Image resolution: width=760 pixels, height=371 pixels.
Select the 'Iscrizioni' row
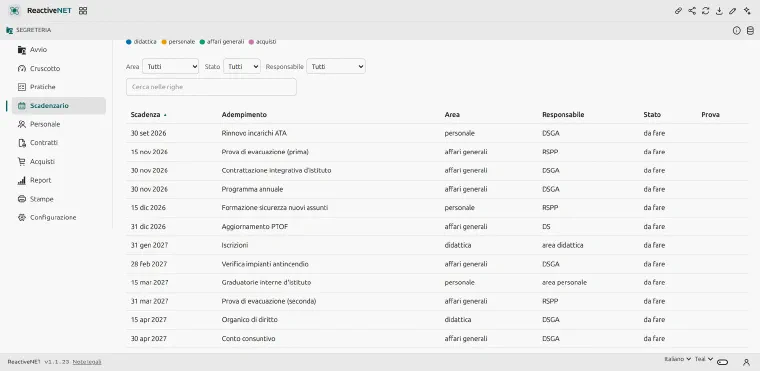437,245
